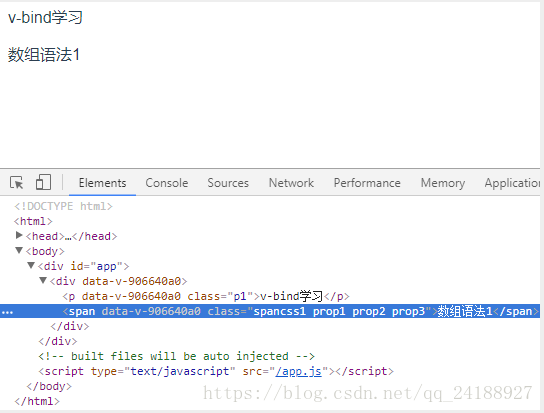Click the built files auto injected comment

click(x=176, y=356)
